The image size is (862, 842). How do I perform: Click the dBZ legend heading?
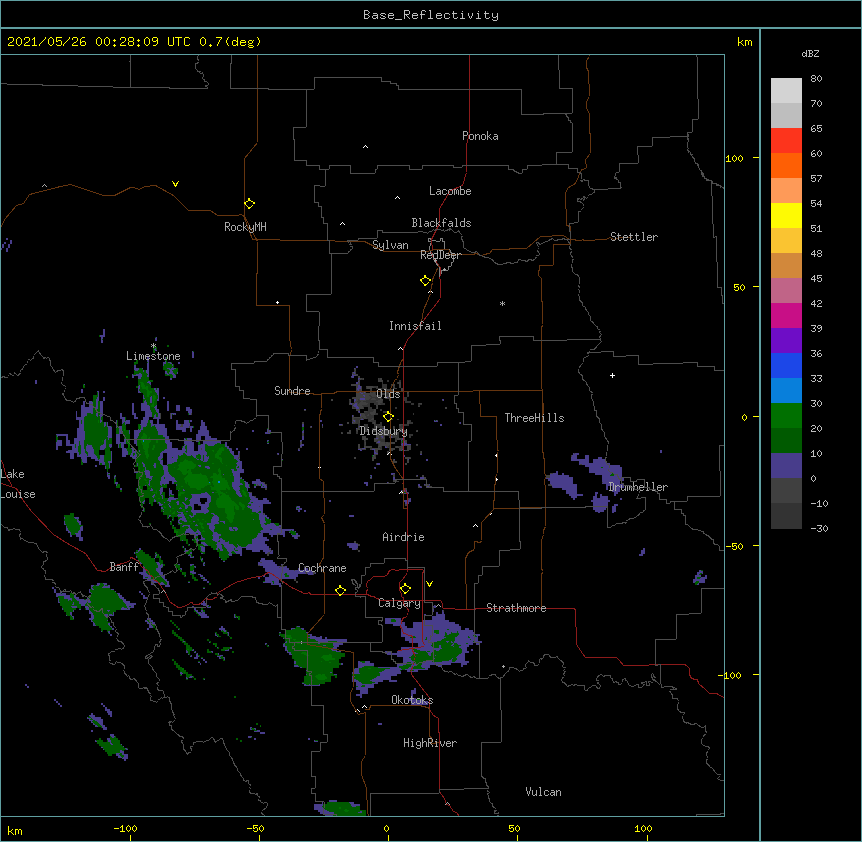point(810,53)
